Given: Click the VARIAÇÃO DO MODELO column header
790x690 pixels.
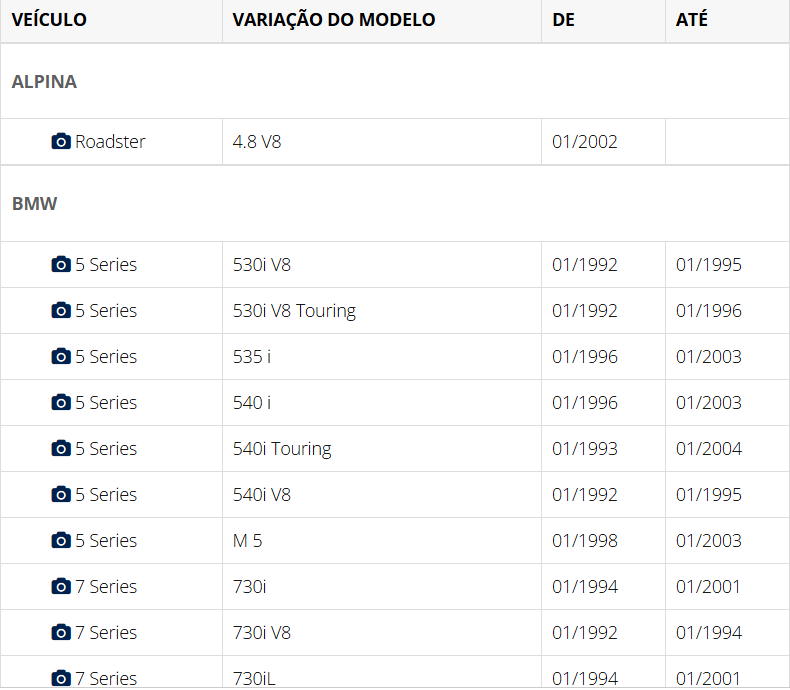Looking at the screenshot, I should [333, 20].
